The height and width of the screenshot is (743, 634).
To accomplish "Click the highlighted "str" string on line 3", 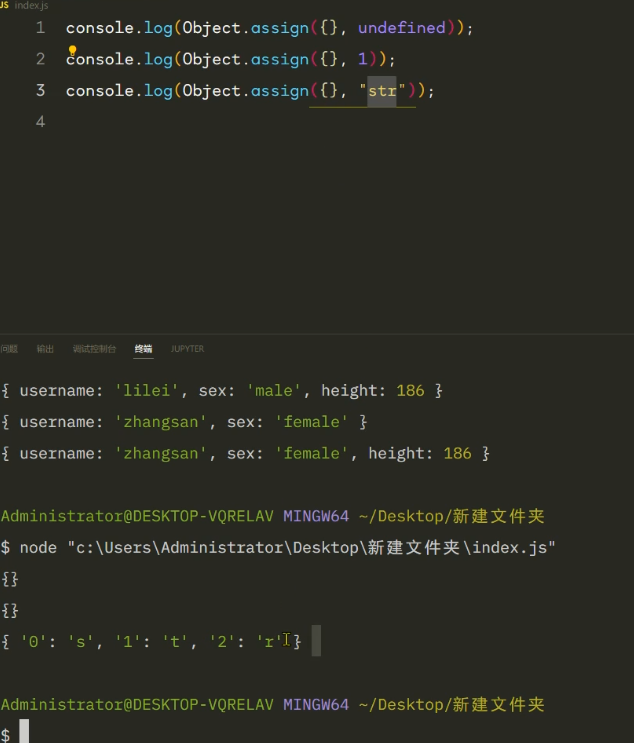I will click(382, 91).
